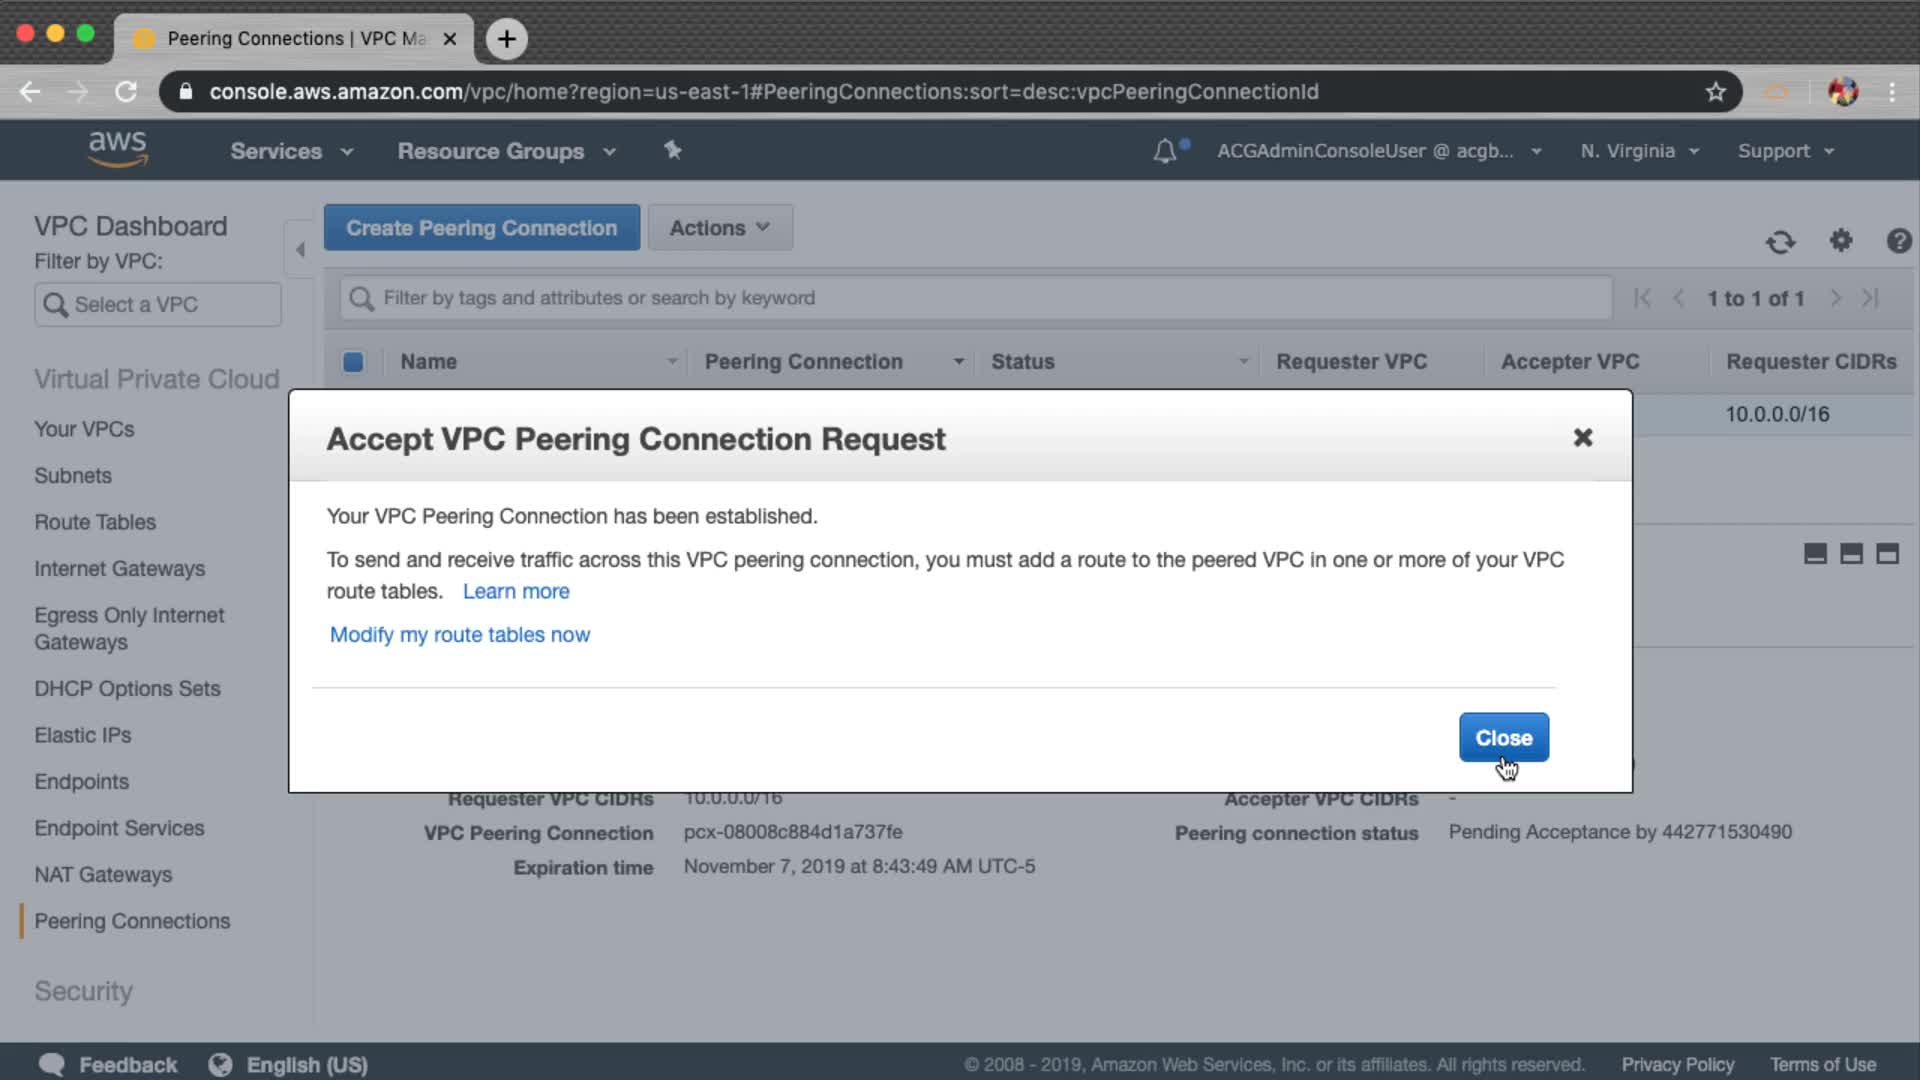Open the Actions dropdown
Viewport: 1920px width, 1080px height.
click(x=720, y=228)
